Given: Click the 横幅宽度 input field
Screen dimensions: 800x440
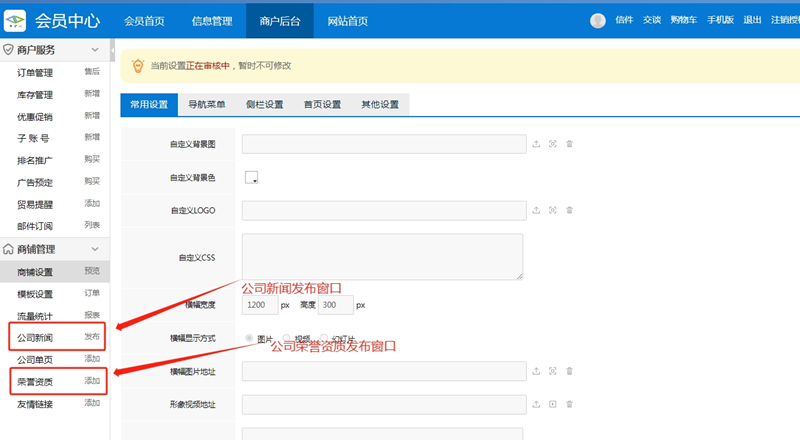Looking at the screenshot, I should 259,305.
